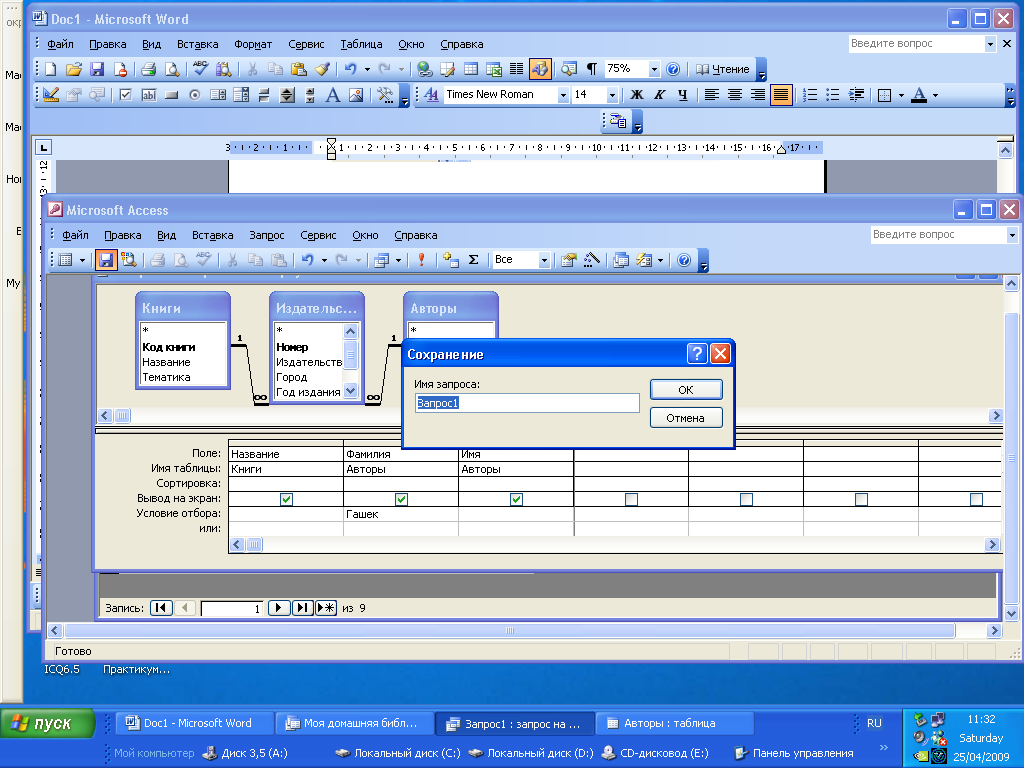Open the Times New Roman font dropdown

(x=562, y=95)
